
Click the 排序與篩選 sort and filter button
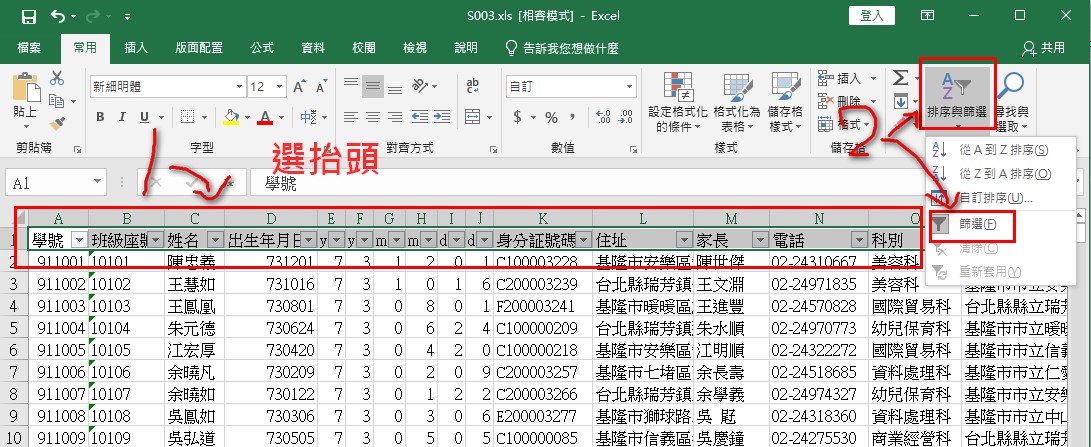(957, 98)
